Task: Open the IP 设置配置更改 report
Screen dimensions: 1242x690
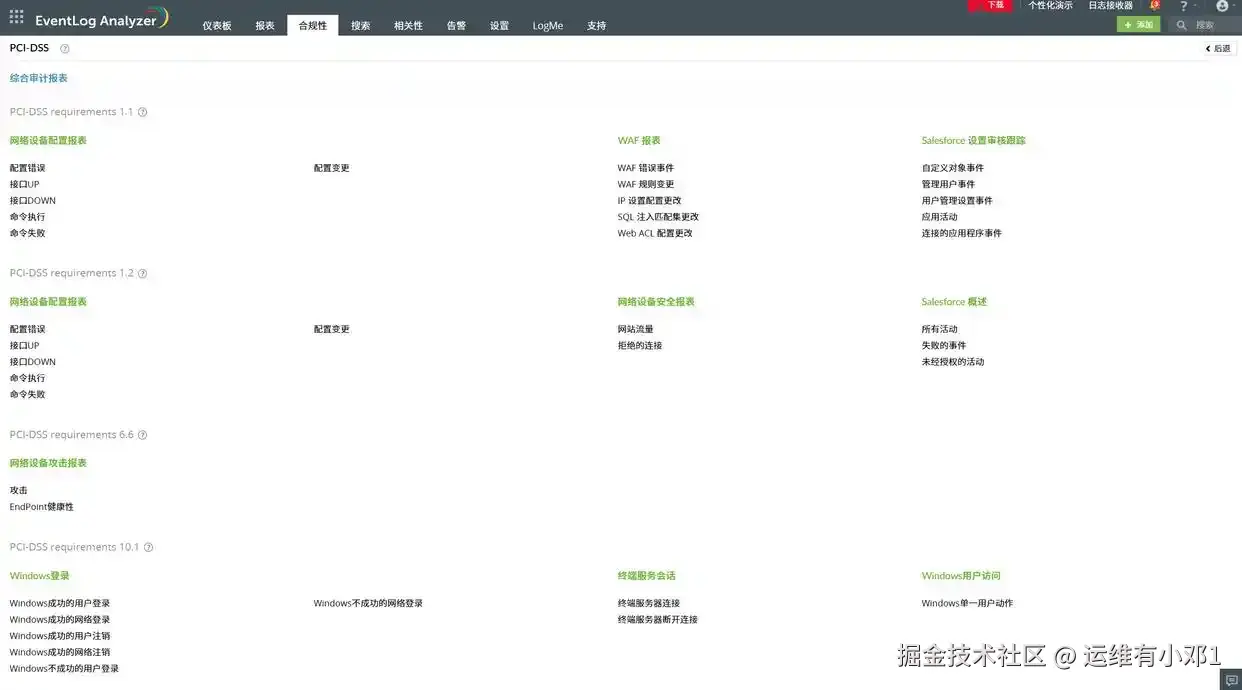Action: (x=650, y=201)
